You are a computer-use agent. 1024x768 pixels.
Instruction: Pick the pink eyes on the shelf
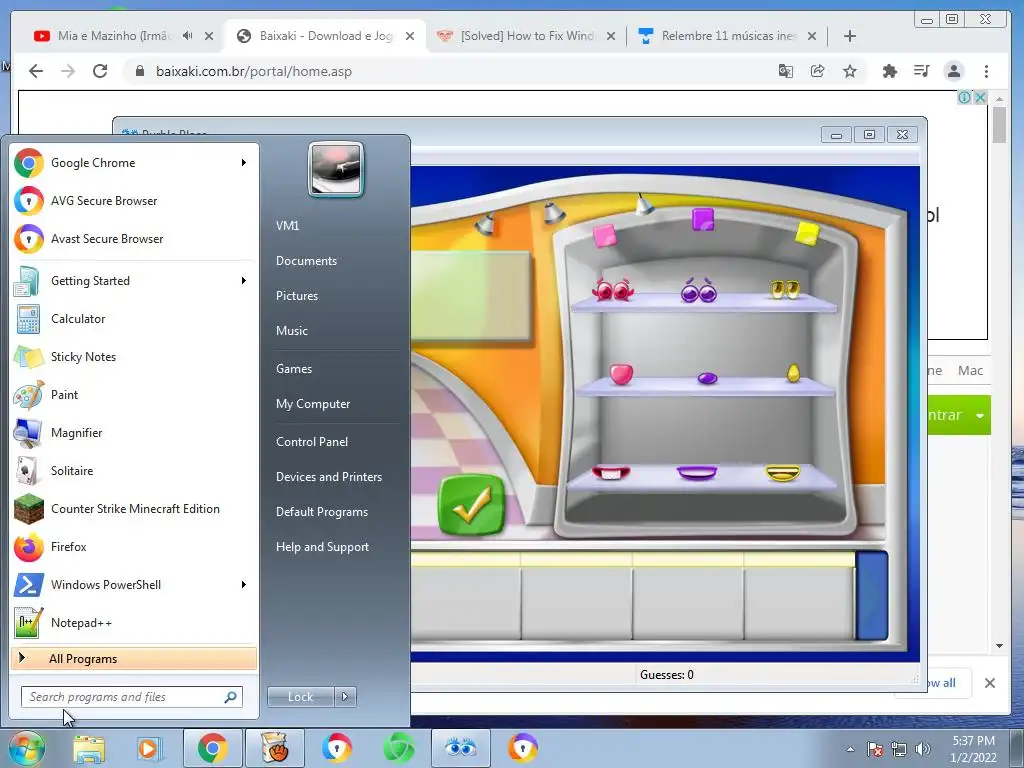[613, 289]
